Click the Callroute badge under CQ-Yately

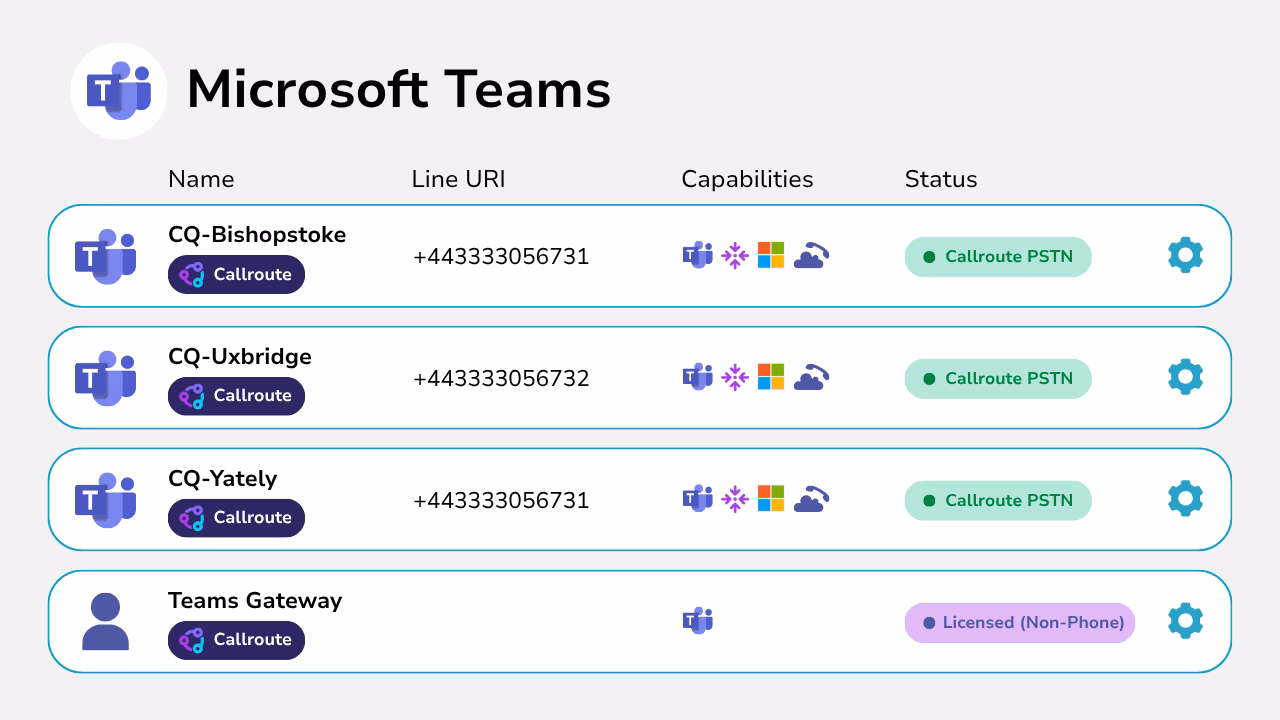[236, 518]
